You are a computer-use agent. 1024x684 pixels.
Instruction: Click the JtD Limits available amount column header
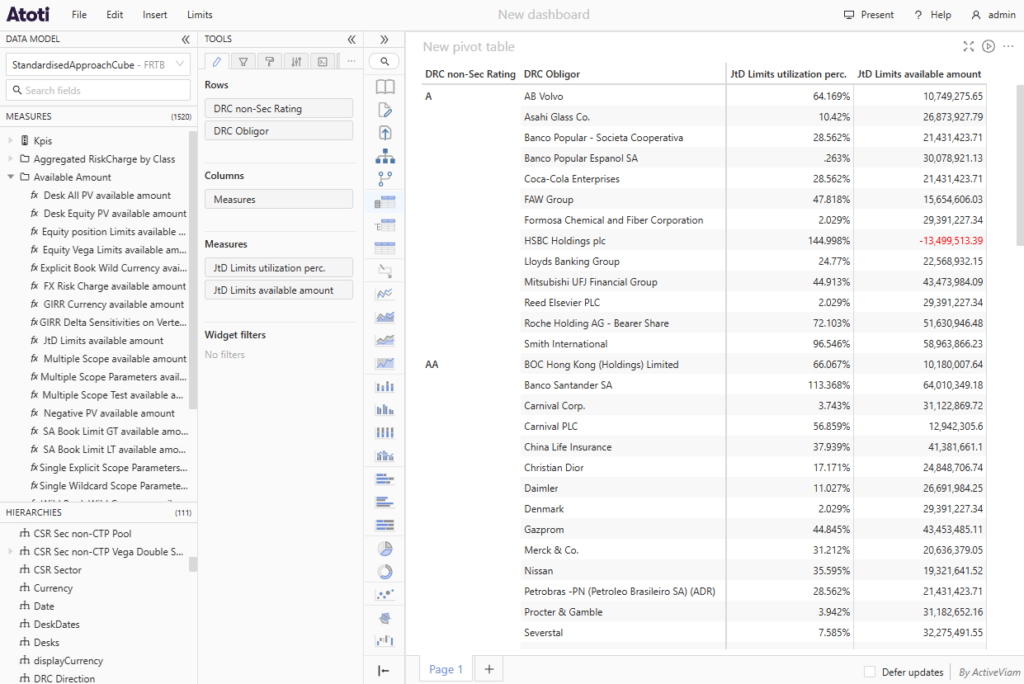(920, 74)
